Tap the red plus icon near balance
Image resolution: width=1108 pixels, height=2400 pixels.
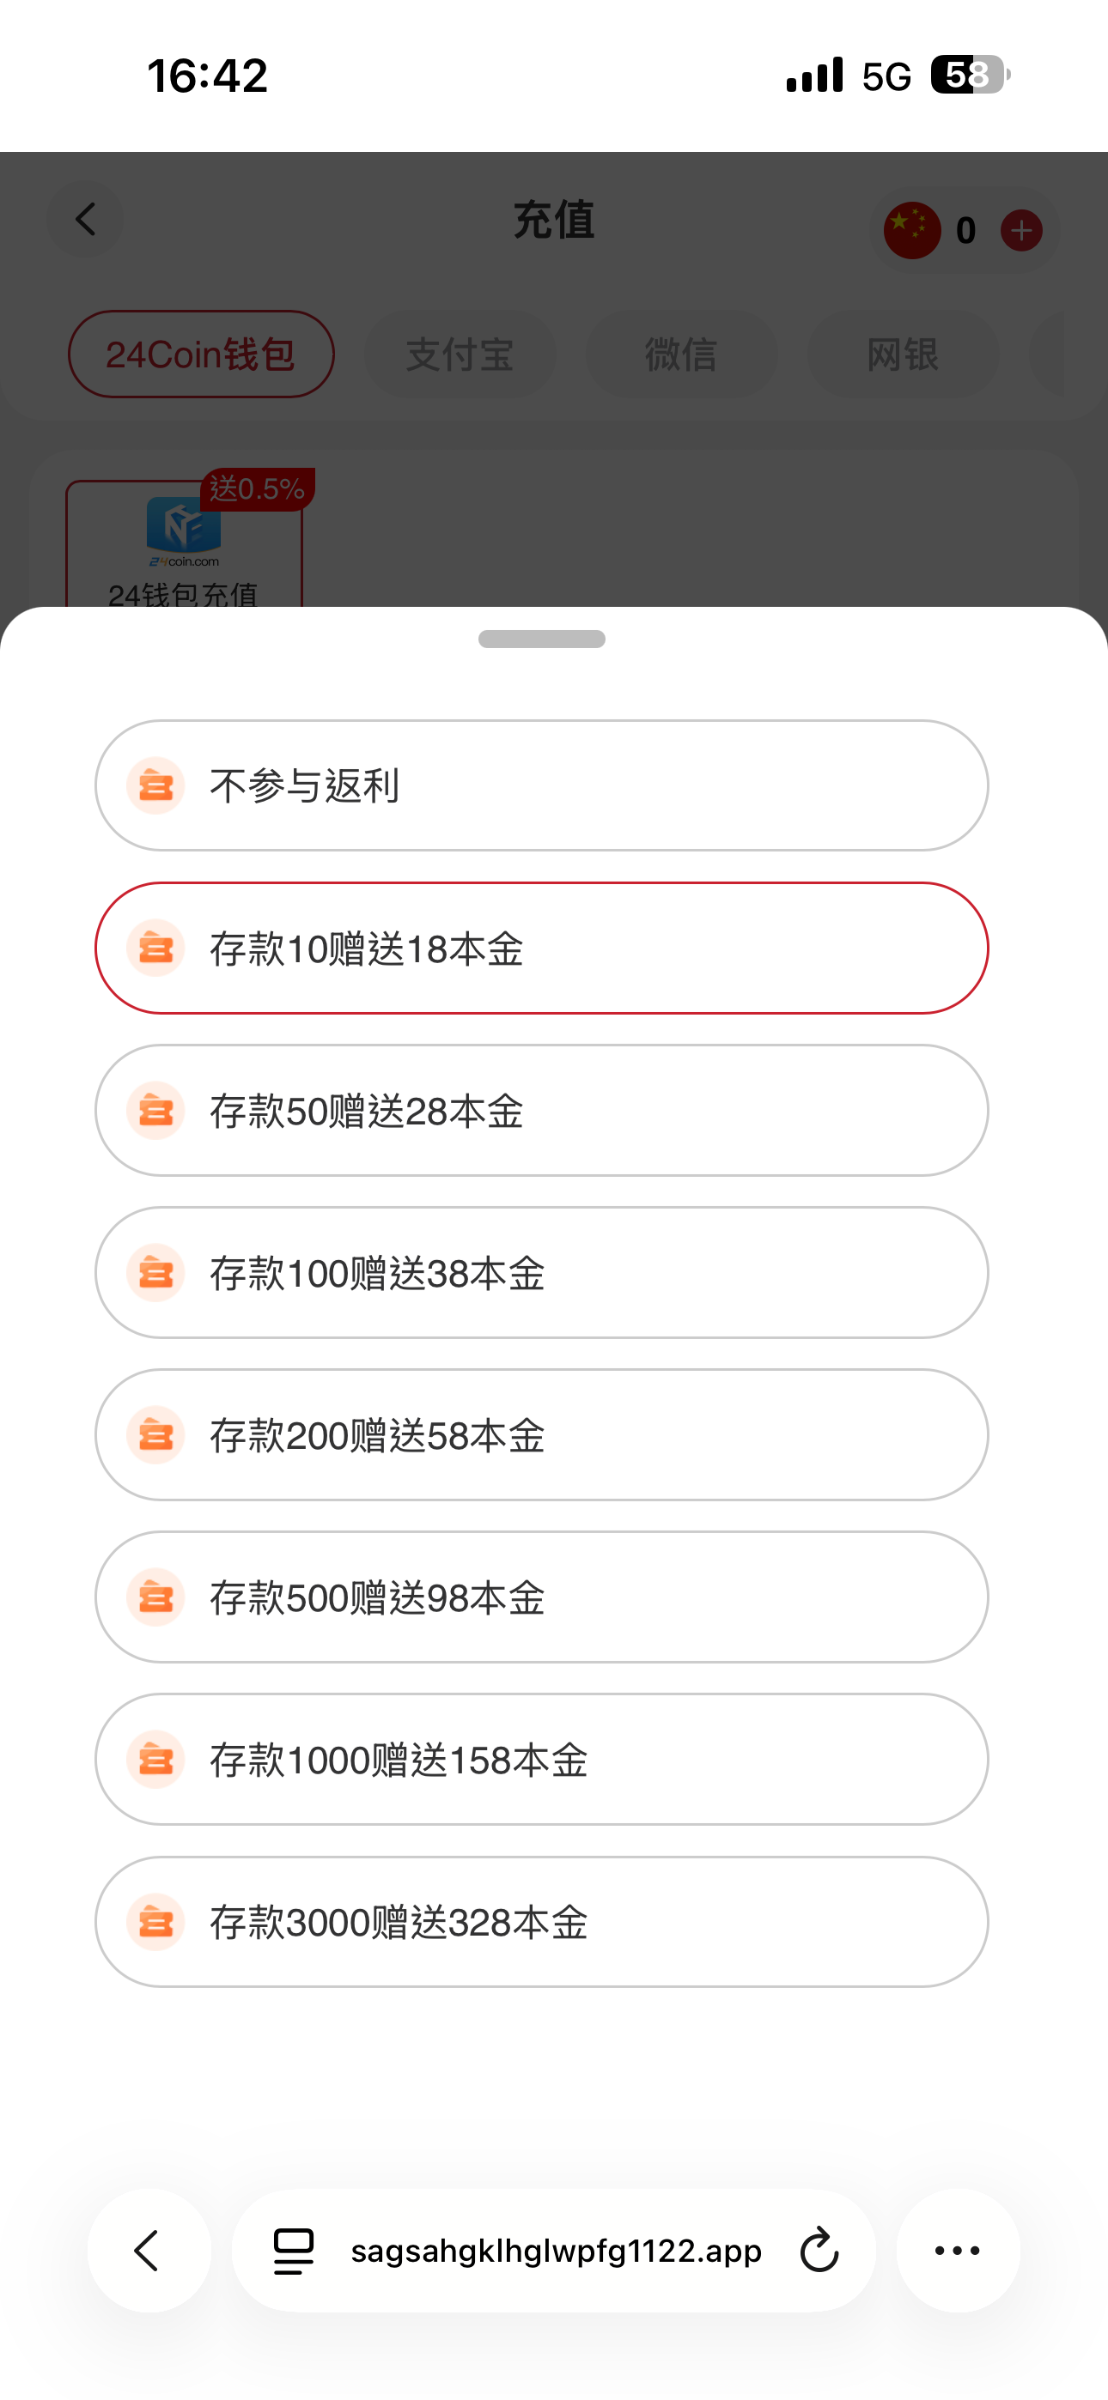point(1021,231)
